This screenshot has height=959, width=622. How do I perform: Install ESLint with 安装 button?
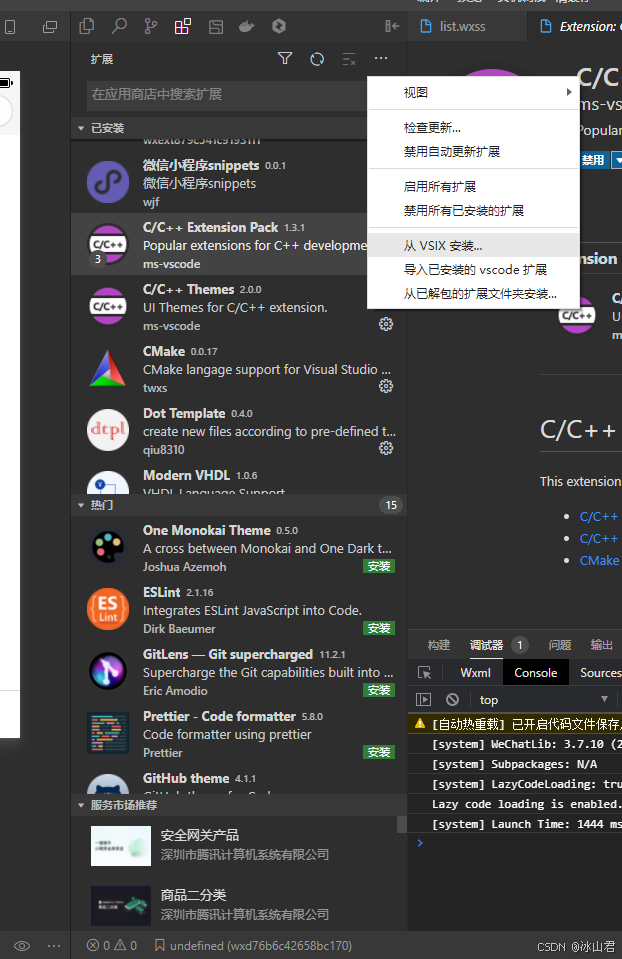(379, 628)
